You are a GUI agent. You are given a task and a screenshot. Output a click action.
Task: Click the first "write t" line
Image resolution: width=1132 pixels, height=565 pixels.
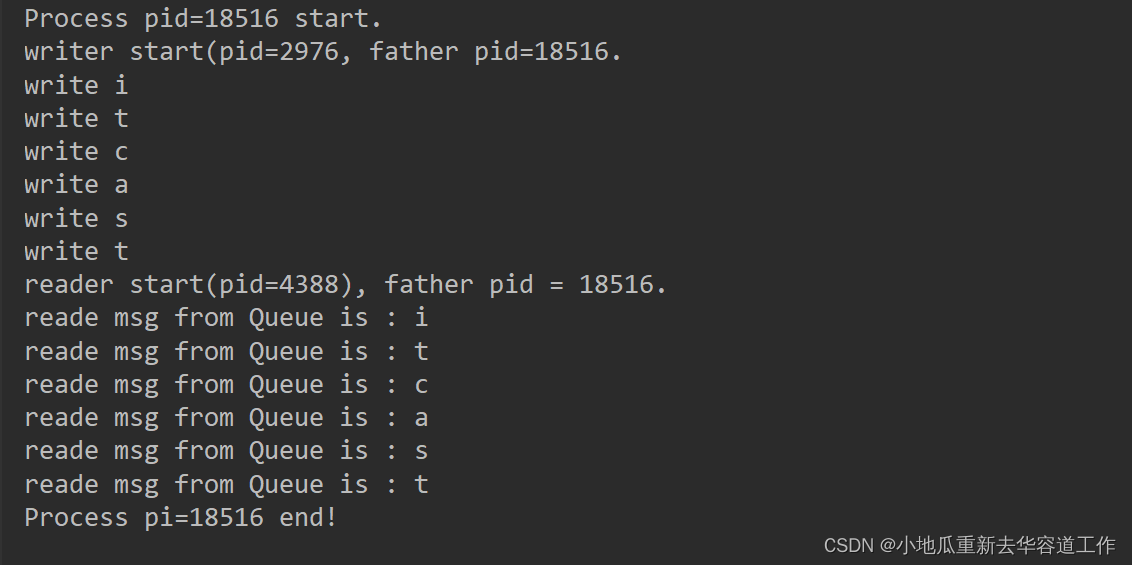pyautogui.click(x=76, y=118)
